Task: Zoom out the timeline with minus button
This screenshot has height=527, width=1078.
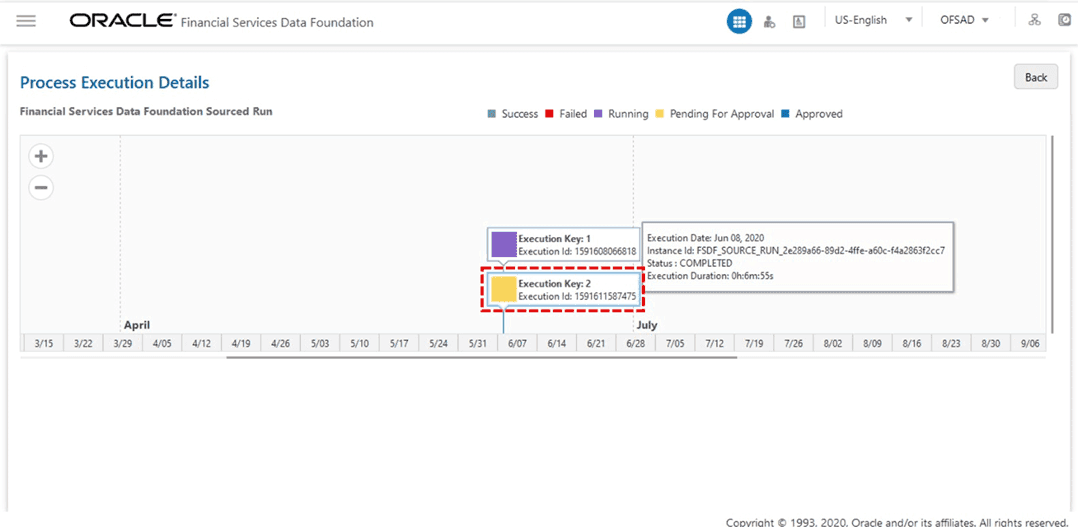Action: (x=41, y=187)
